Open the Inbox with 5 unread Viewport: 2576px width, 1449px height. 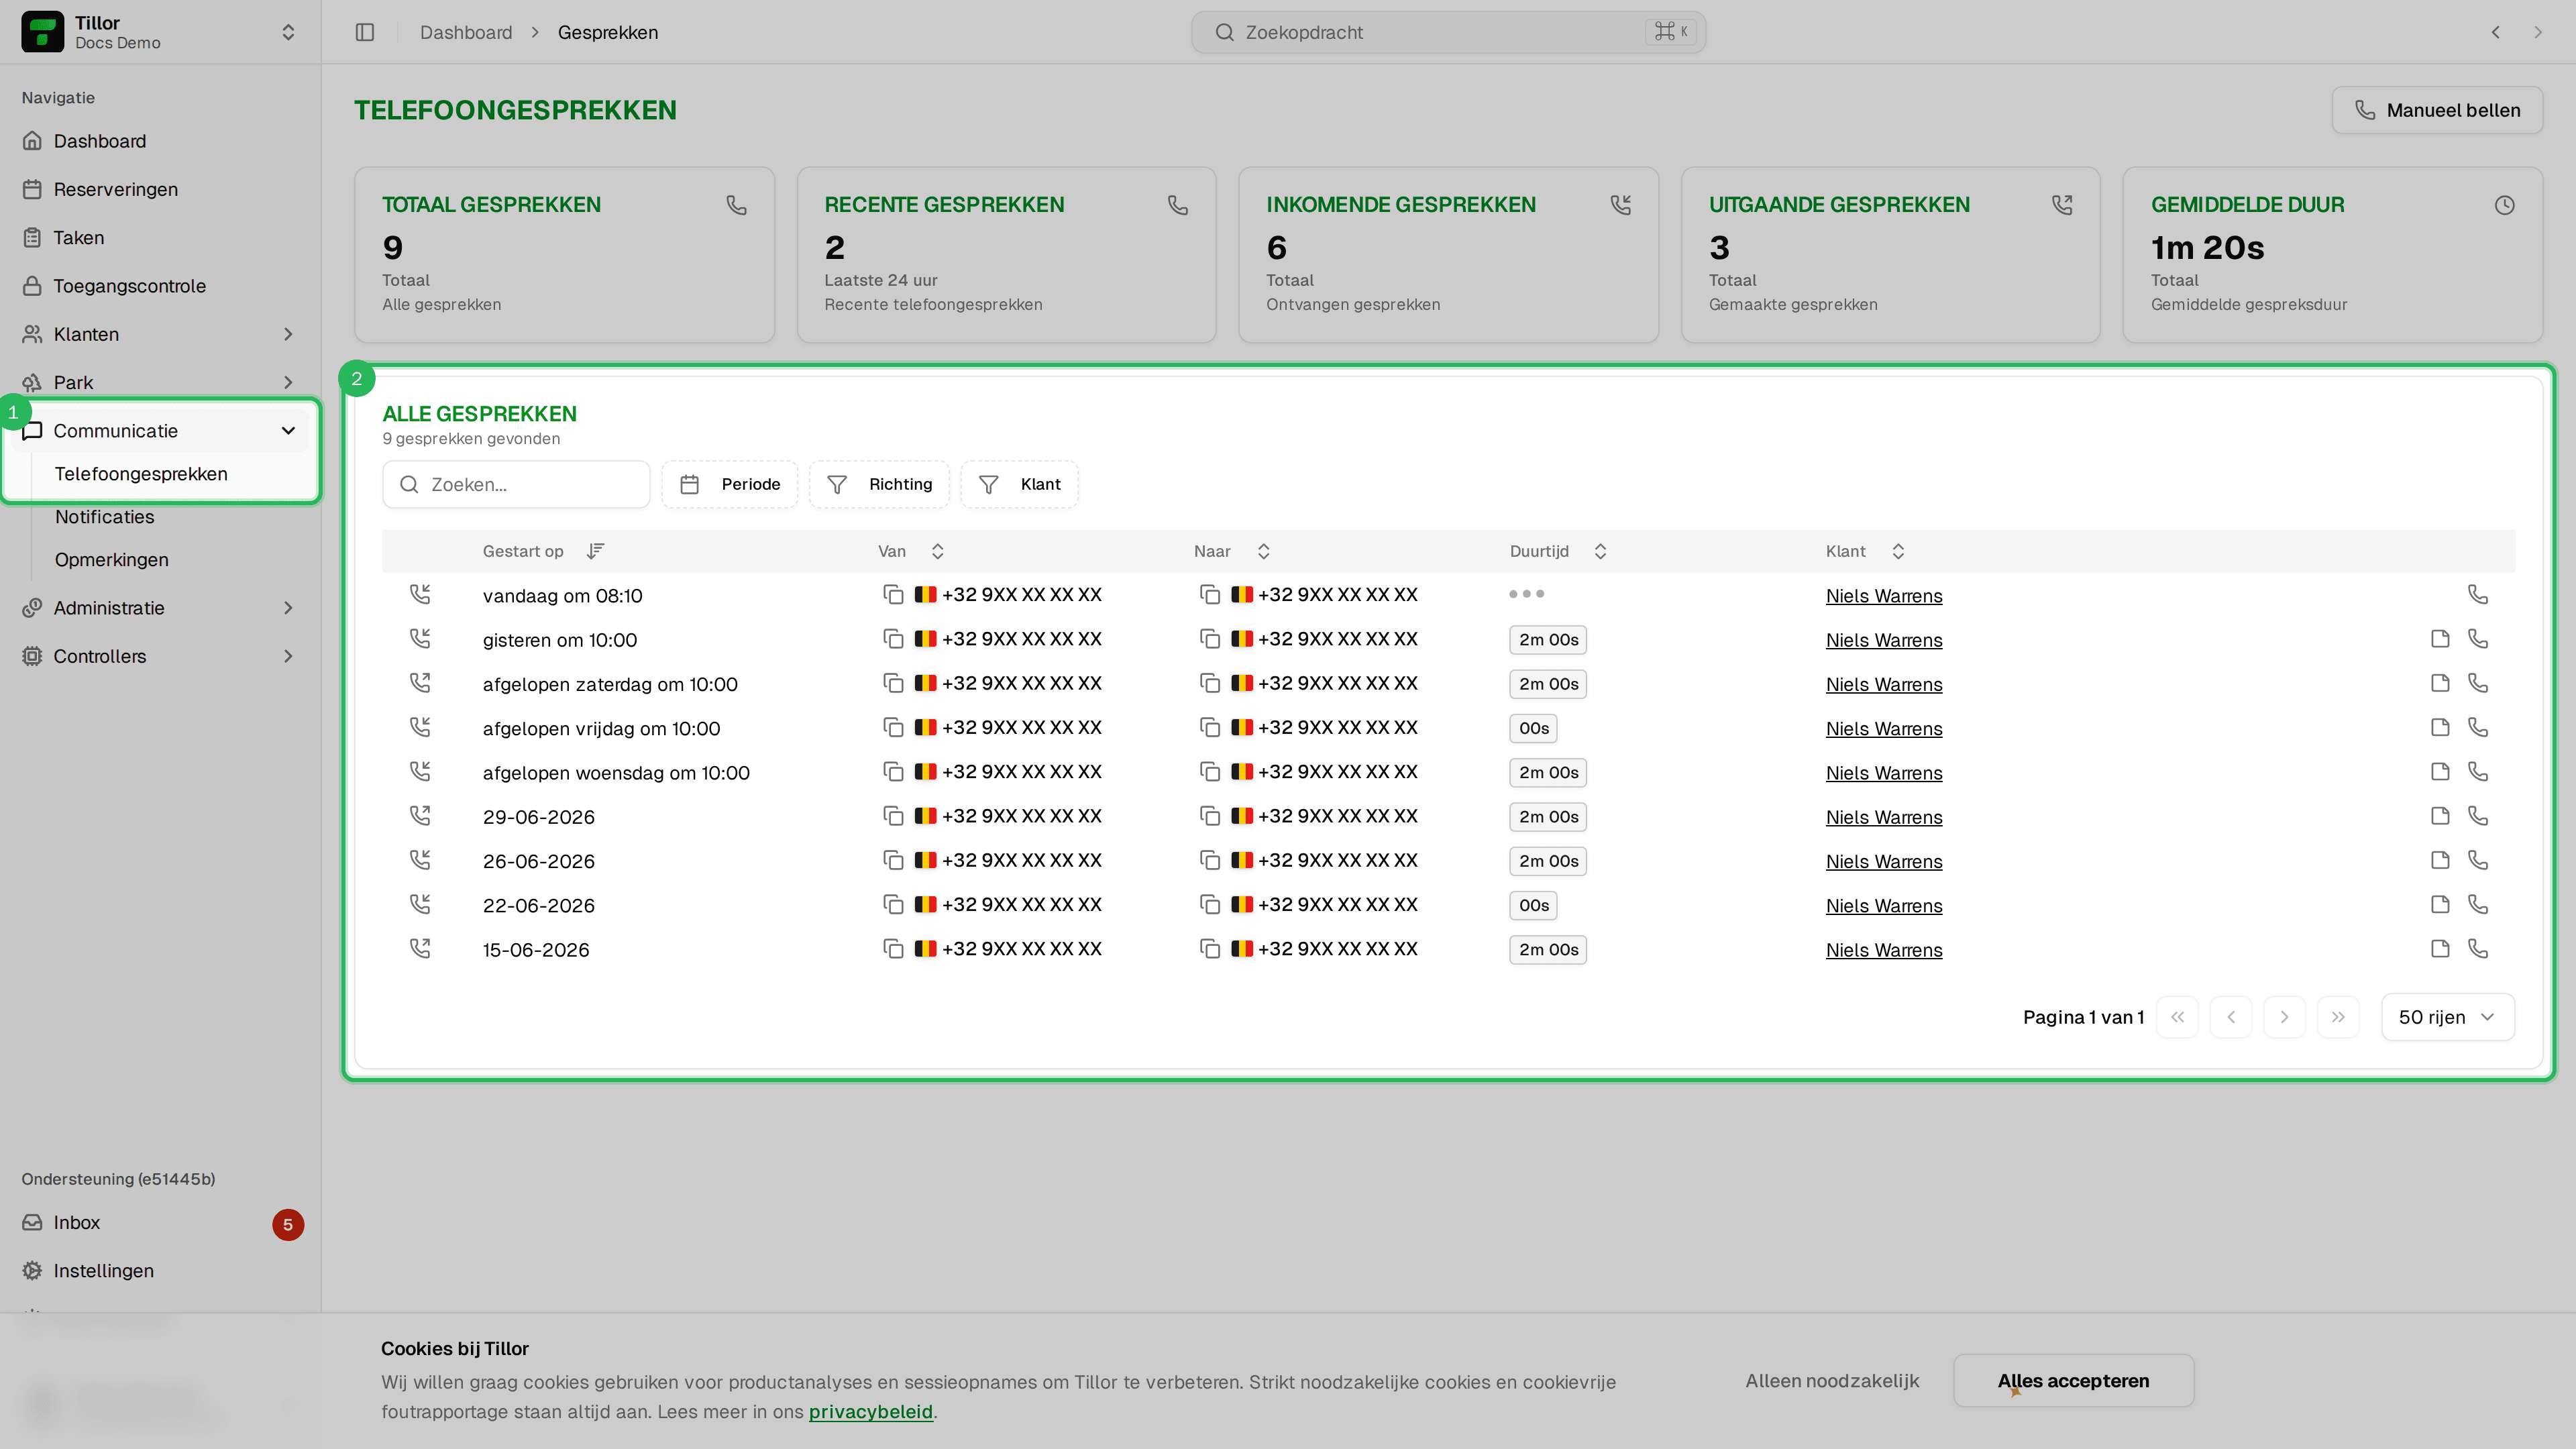(x=160, y=1223)
